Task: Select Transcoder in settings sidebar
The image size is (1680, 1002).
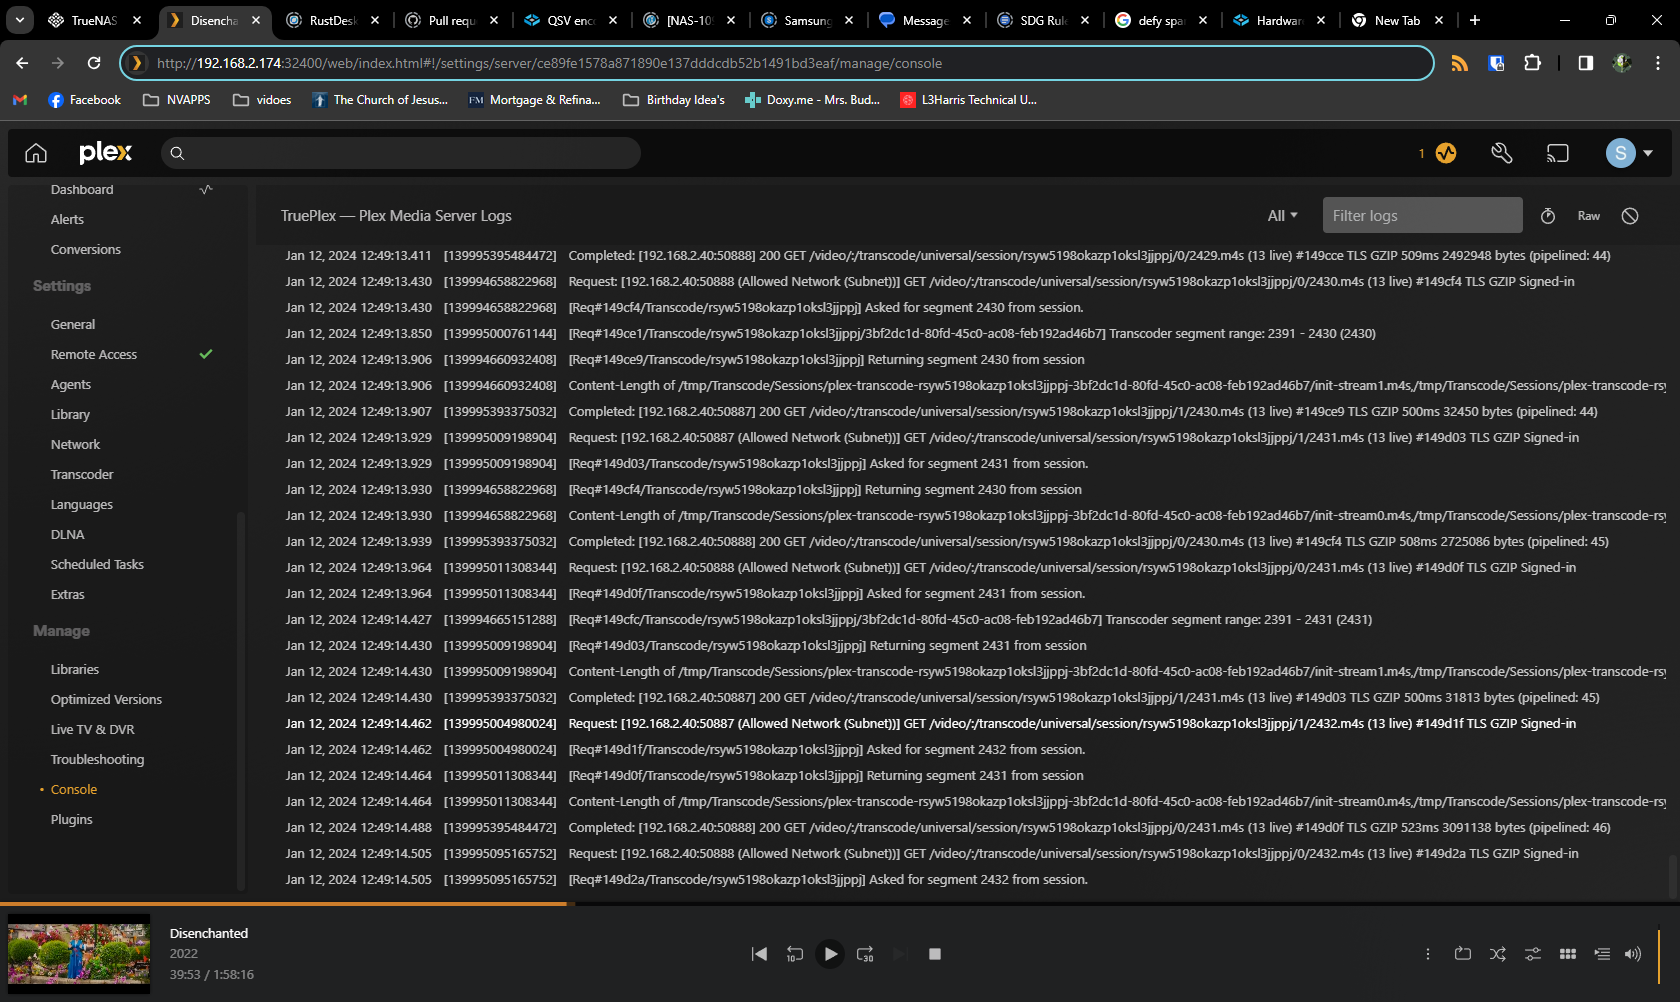Action: coord(82,474)
